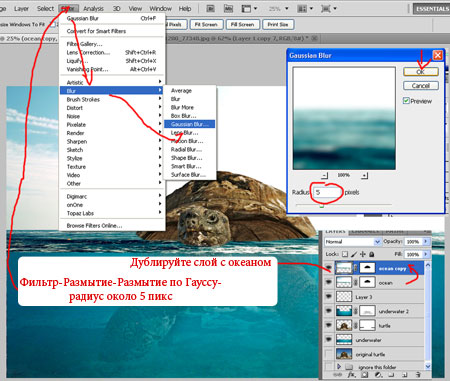Viewport: 450px width, 381px height.
Task: Click the Radius slider handle
Action: pyautogui.click(x=322, y=206)
